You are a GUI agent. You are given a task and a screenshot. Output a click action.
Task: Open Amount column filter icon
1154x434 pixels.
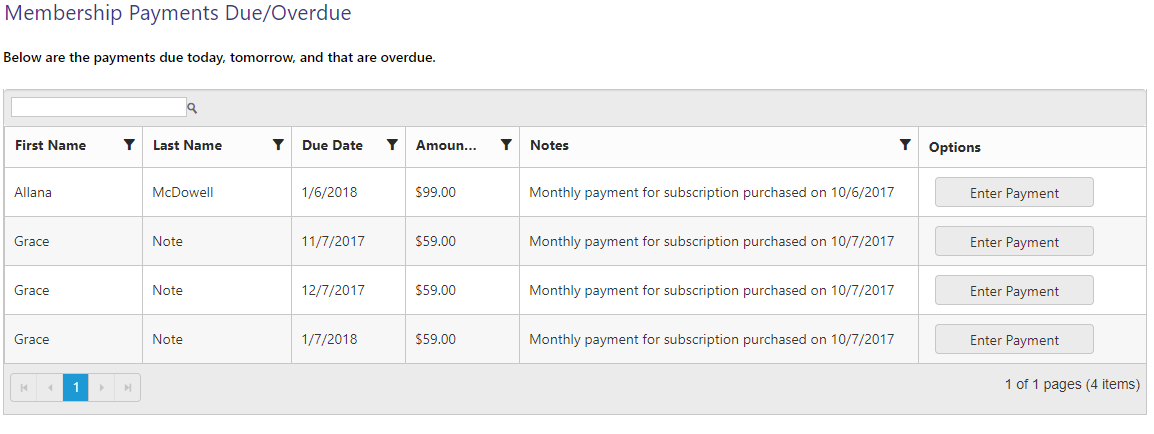pos(506,145)
